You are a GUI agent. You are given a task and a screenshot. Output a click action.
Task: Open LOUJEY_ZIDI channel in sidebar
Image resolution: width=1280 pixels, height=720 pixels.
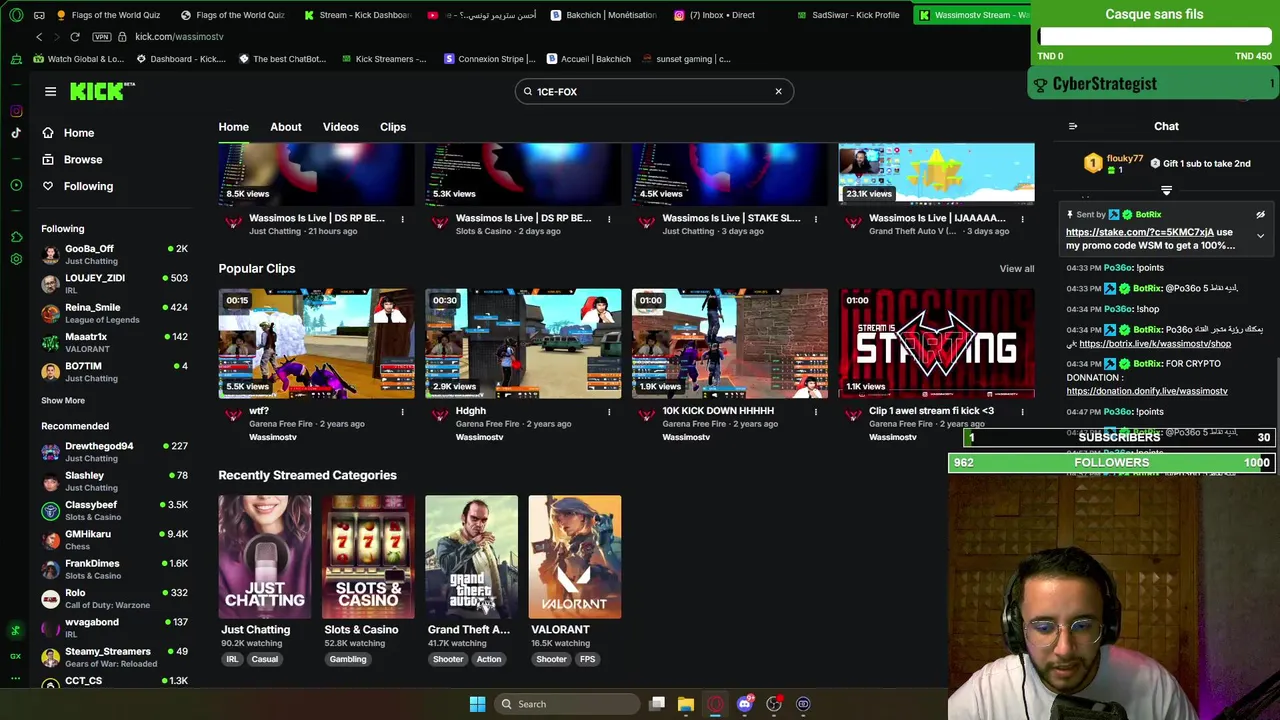[x=114, y=283]
